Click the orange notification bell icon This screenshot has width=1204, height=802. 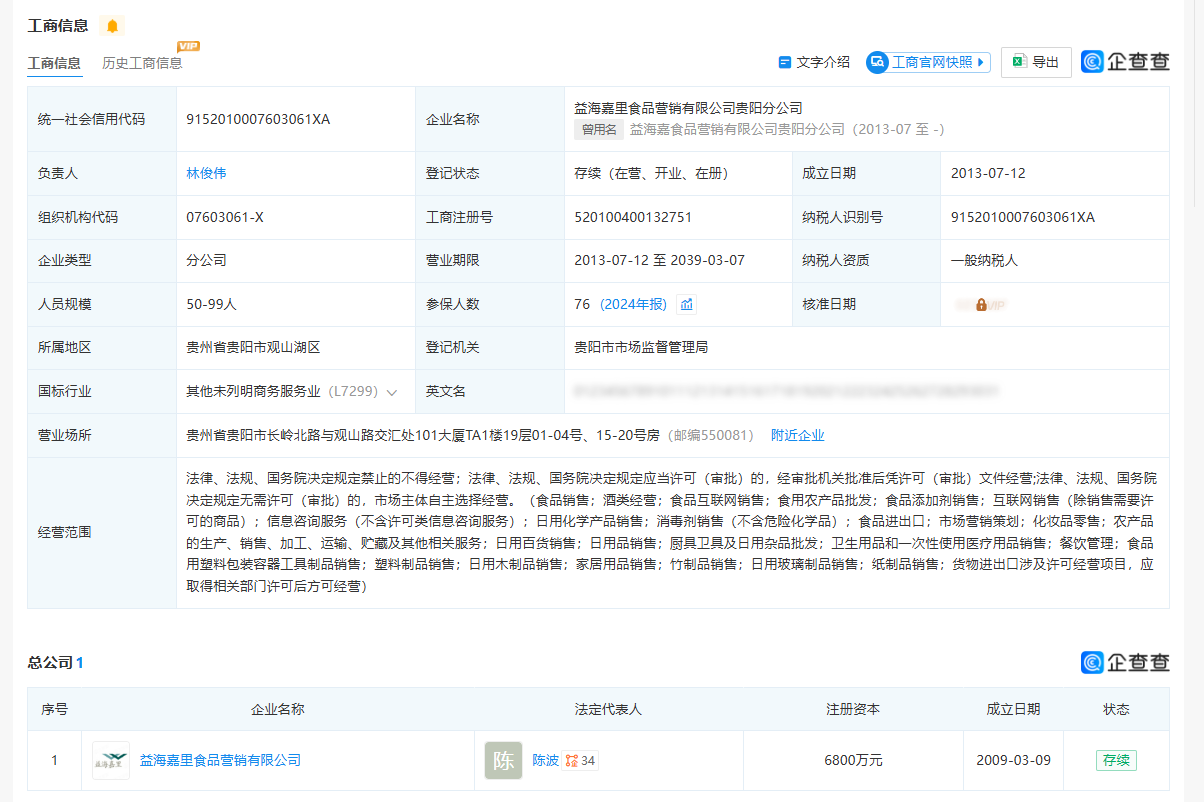click(112, 26)
